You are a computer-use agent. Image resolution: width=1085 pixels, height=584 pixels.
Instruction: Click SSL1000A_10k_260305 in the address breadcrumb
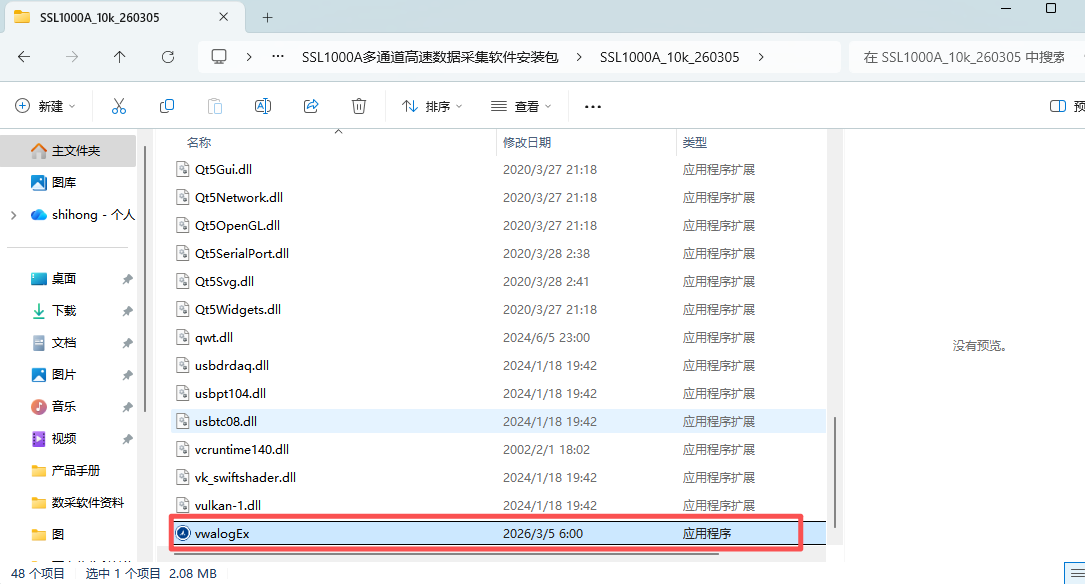click(669, 57)
